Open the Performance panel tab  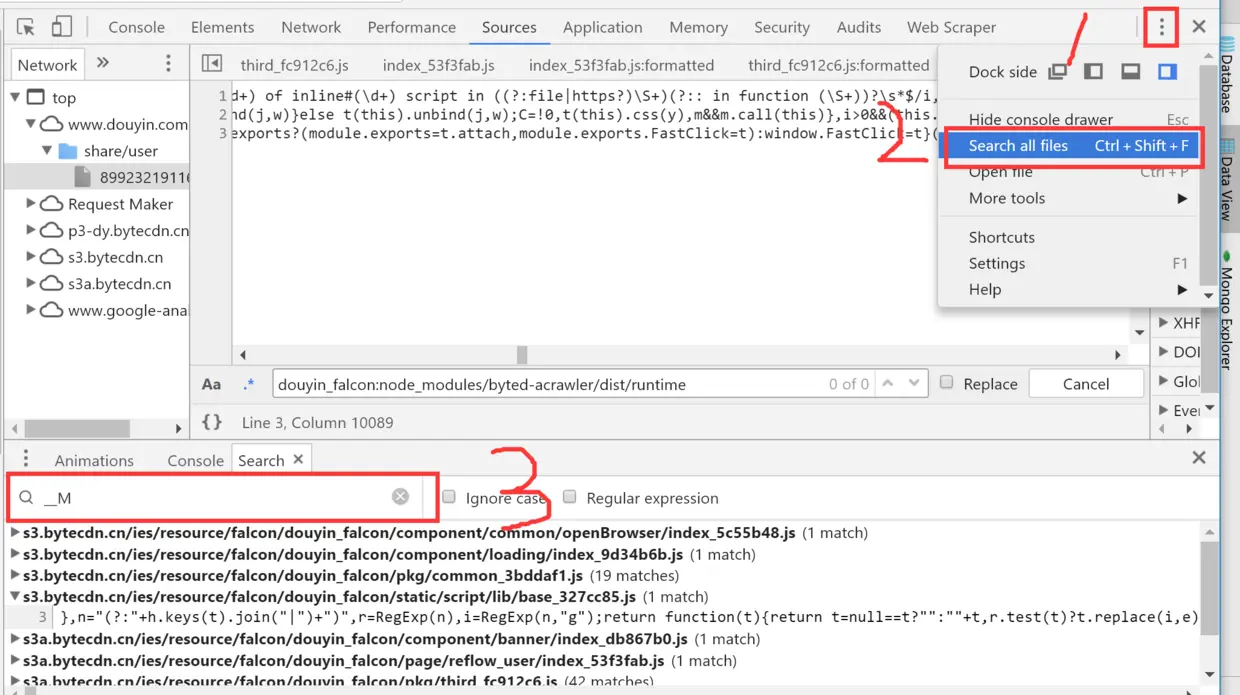pos(411,27)
